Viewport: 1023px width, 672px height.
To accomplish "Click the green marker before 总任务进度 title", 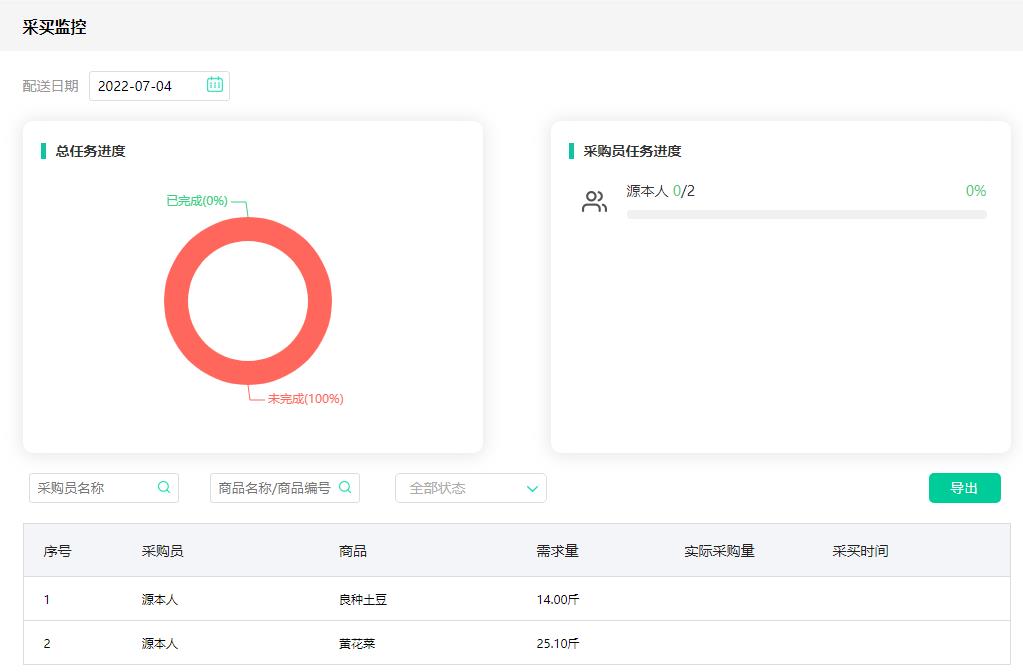I will [x=41, y=149].
